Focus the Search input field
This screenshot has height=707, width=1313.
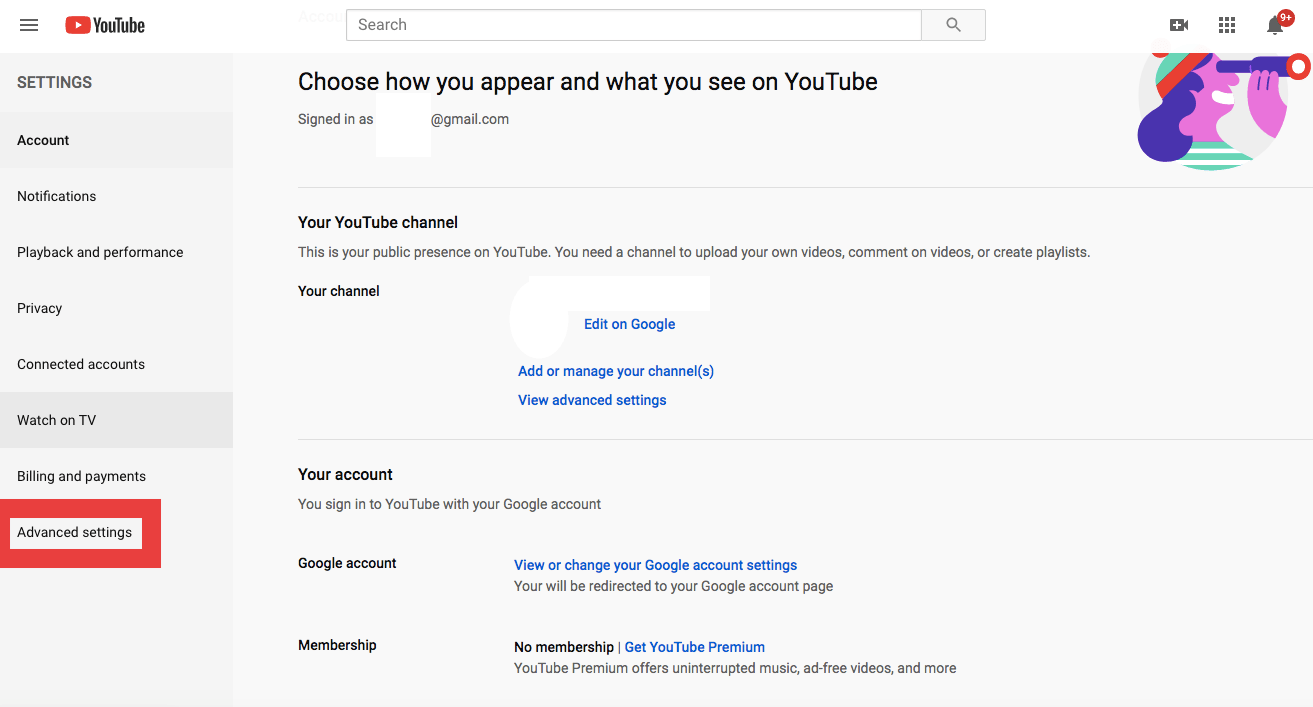coord(634,25)
